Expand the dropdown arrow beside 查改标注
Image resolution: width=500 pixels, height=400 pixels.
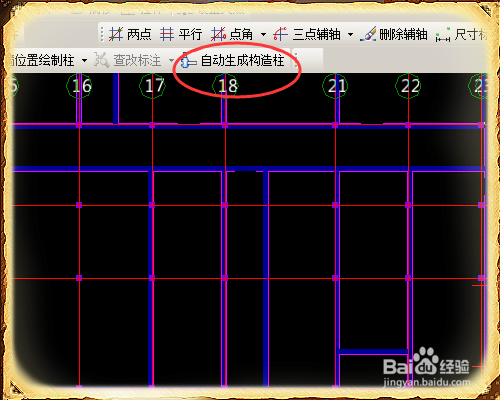point(171,61)
